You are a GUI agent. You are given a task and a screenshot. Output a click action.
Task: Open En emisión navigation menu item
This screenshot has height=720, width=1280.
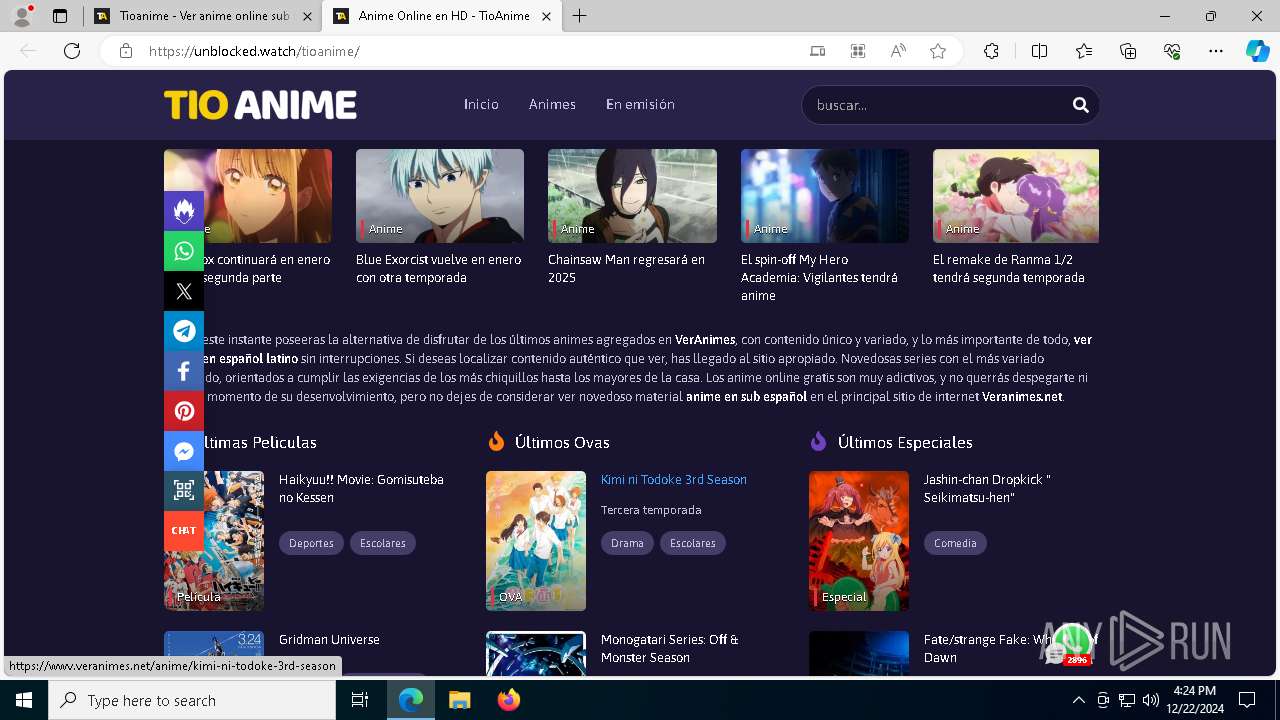[x=640, y=104]
